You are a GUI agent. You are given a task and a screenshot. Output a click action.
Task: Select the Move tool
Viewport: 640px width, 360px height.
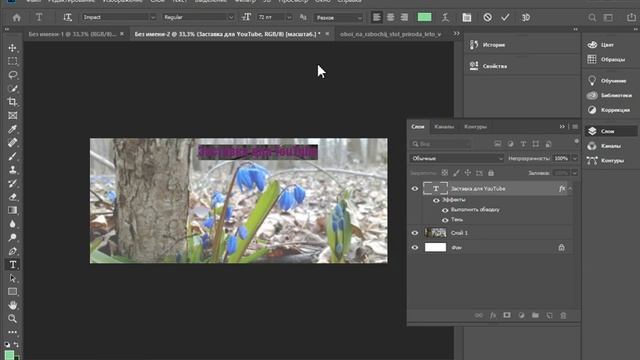(x=12, y=48)
